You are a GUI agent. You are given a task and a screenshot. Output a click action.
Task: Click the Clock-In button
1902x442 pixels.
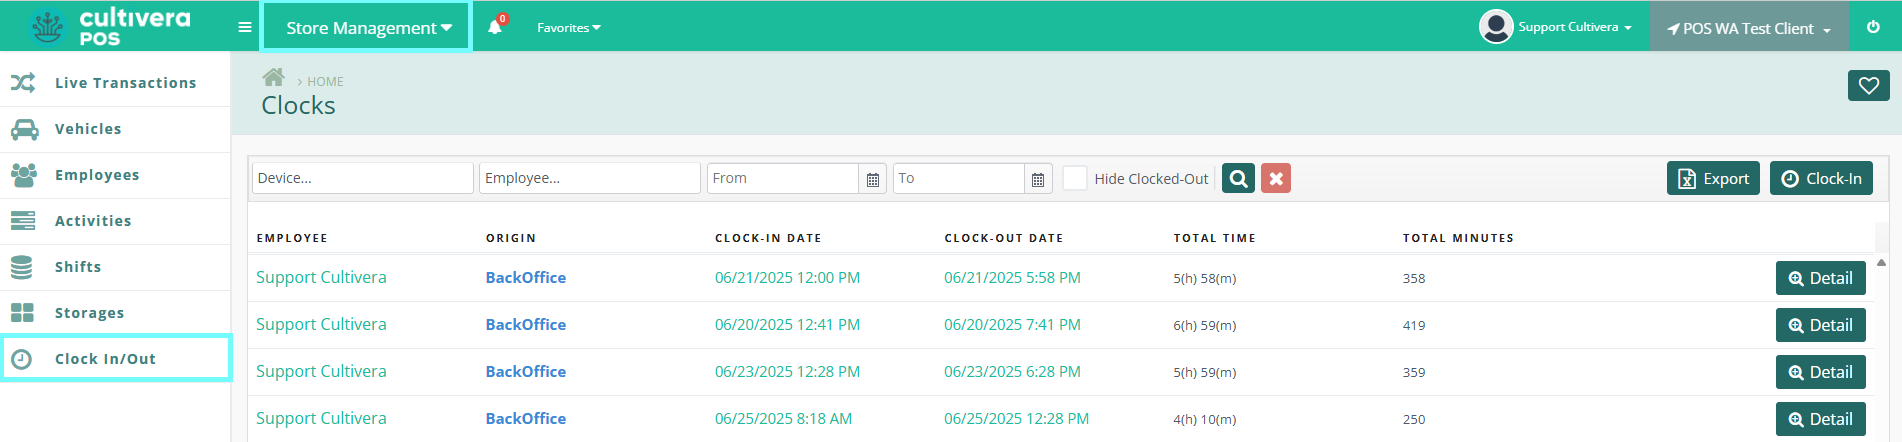pyautogui.click(x=1821, y=178)
